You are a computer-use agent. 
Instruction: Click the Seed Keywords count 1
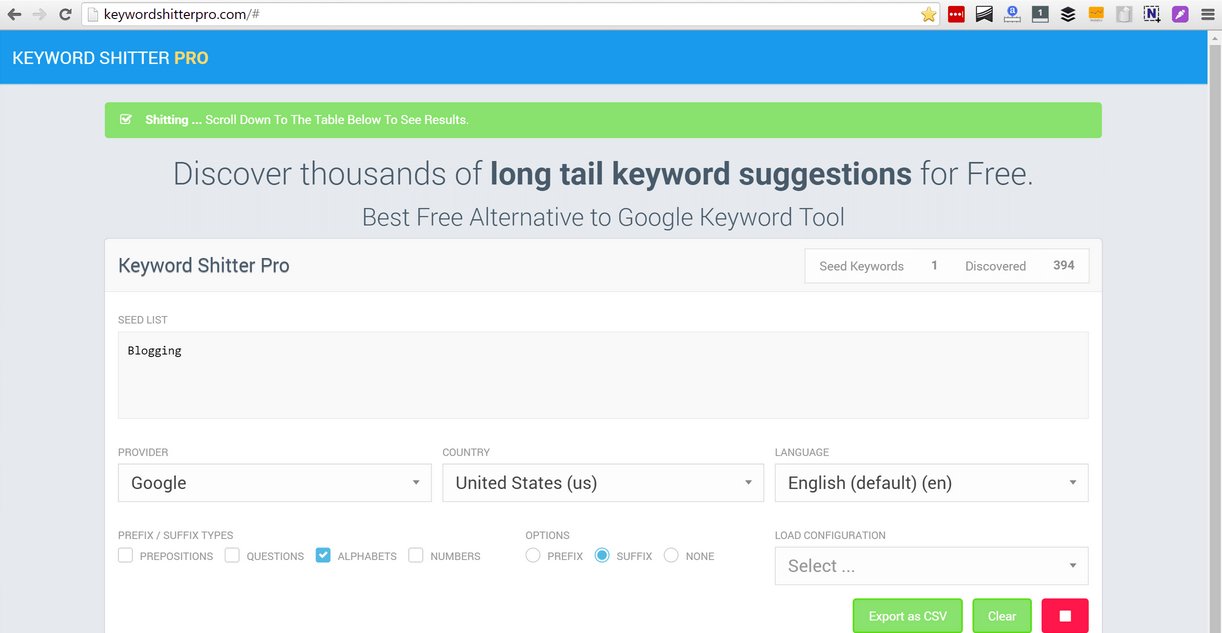click(x=934, y=265)
